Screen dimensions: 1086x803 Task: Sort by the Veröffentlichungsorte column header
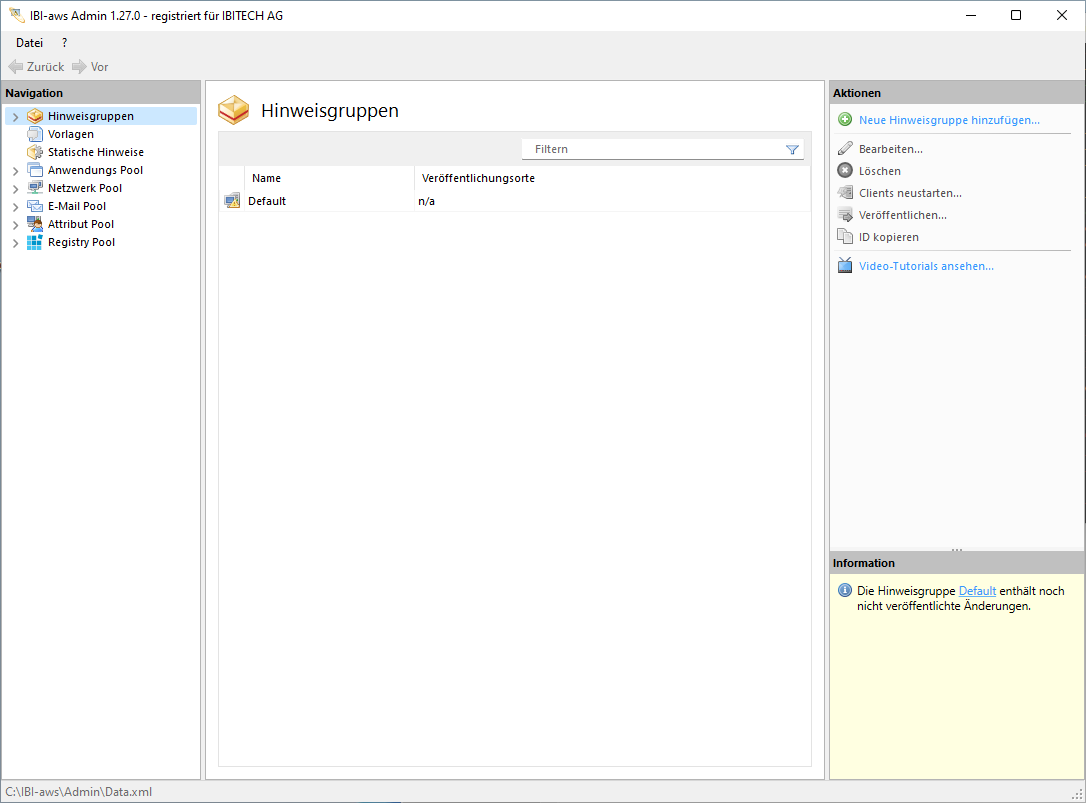478,178
